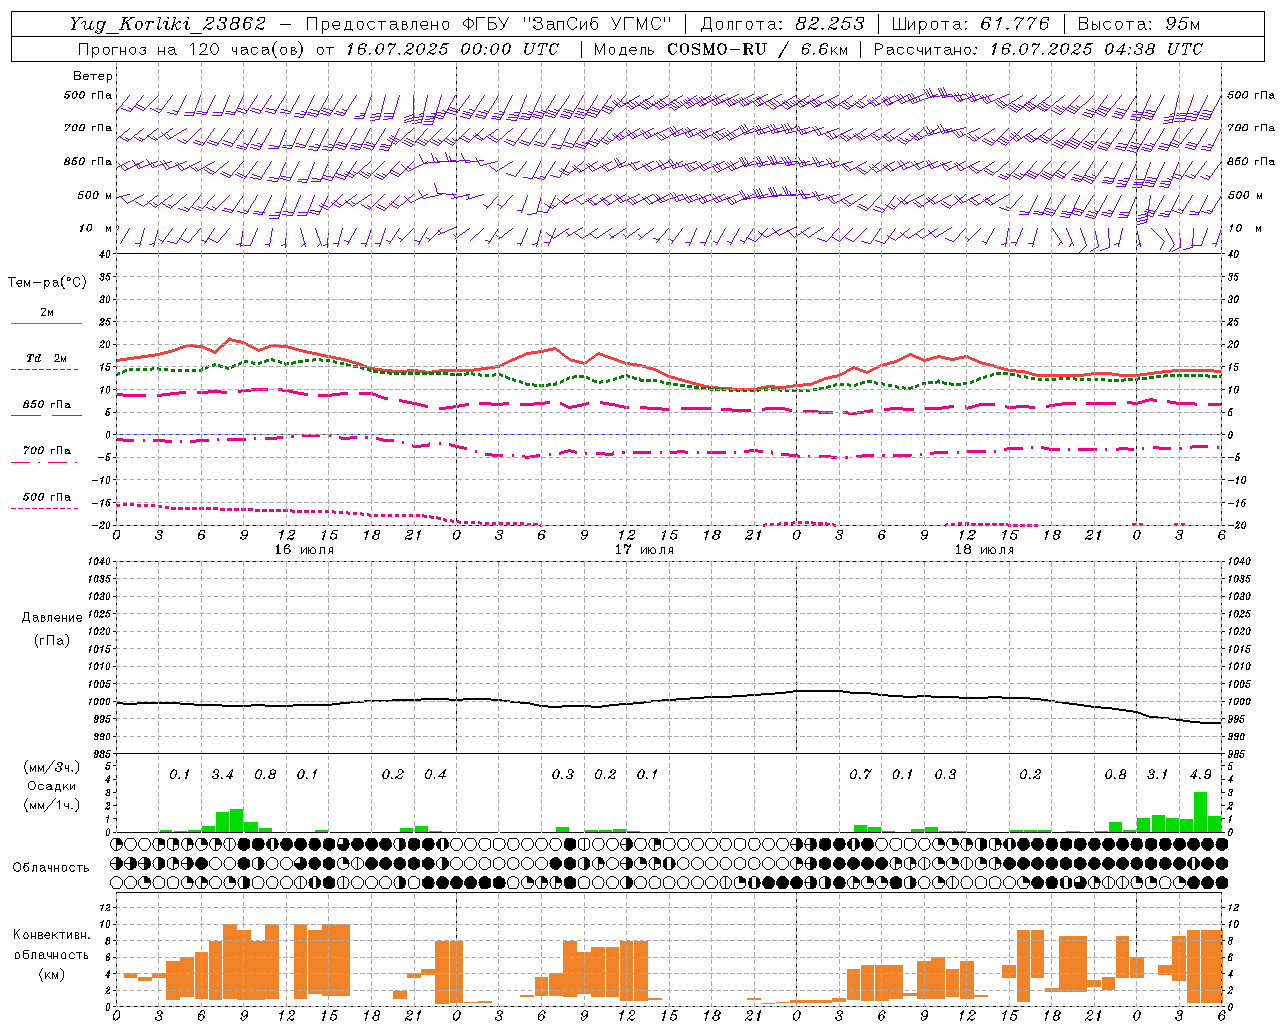Click the 3.4 precipitation amount value
This screenshot has width=1280, height=1024.
click(x=222, y=775)
